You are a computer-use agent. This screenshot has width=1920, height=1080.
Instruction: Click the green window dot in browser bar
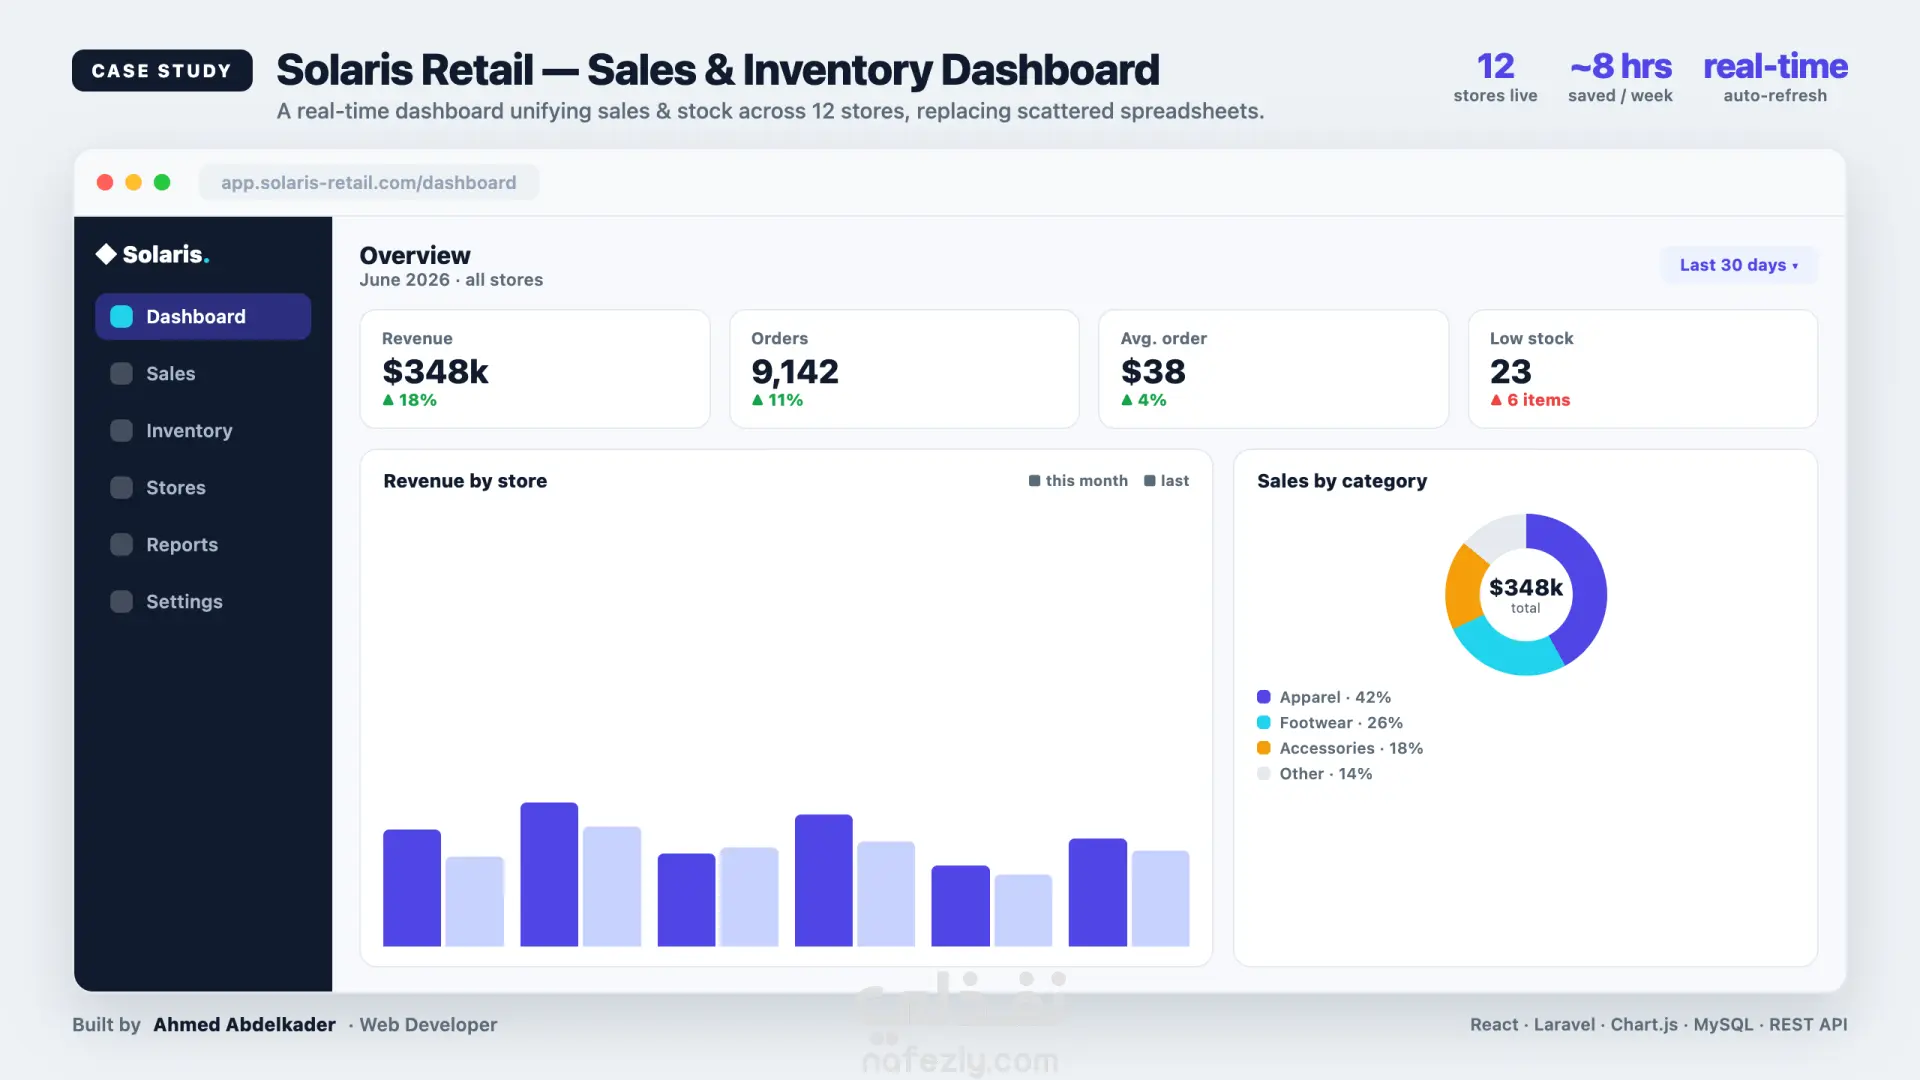162,182
